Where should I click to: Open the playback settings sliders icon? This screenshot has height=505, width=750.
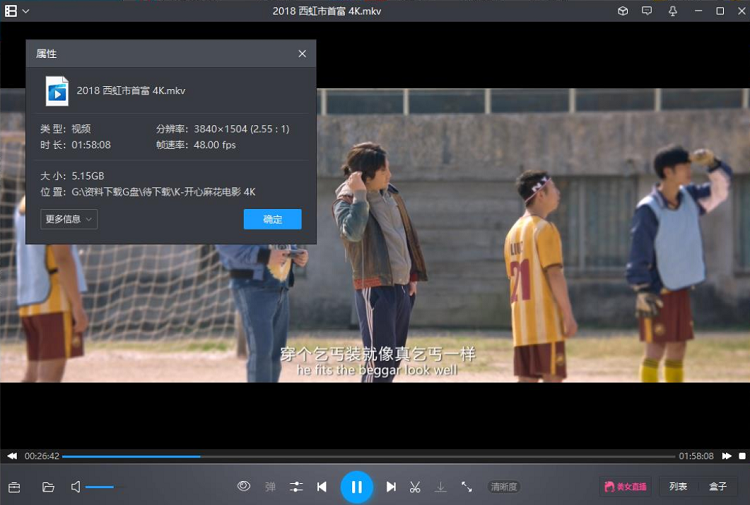pyautogui.click(x=296, y=487)
